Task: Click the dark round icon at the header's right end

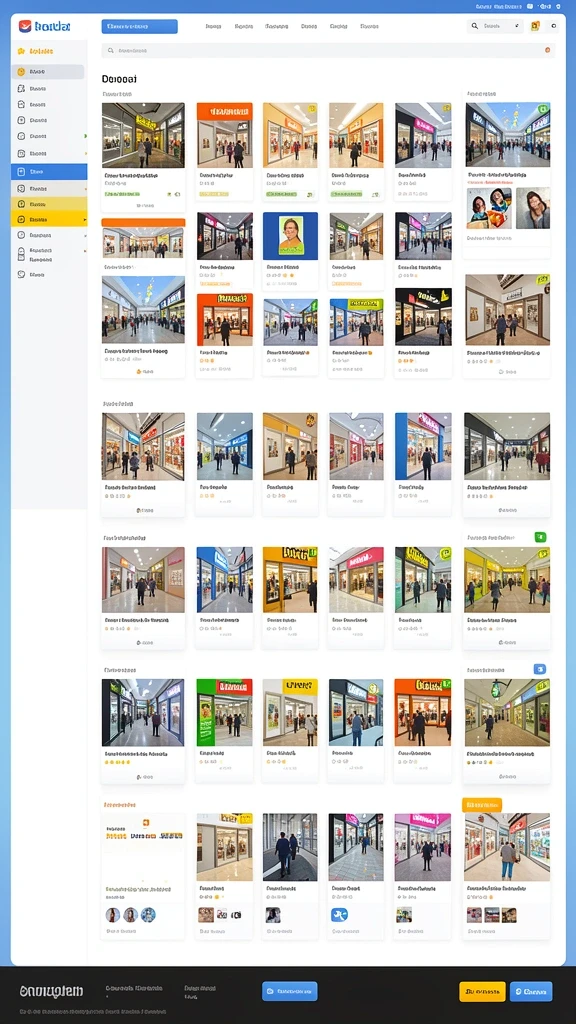Action: [554, 26]
